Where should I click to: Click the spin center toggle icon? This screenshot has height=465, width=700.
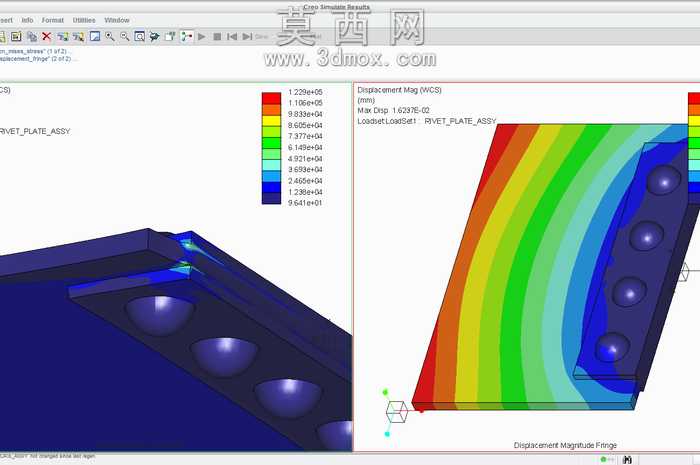pyautogui.click(x=187, y=37)
